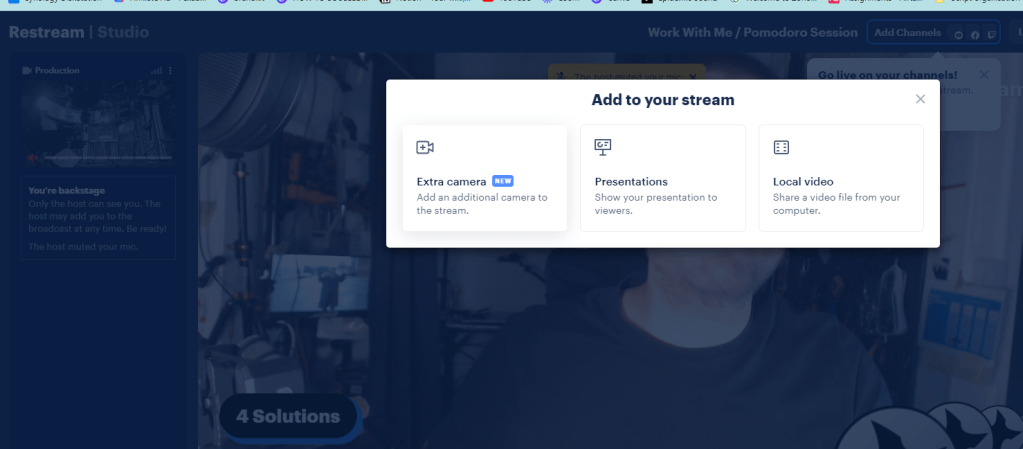
Task: Click the film strip Local video icon
Action: click(781, 147)
